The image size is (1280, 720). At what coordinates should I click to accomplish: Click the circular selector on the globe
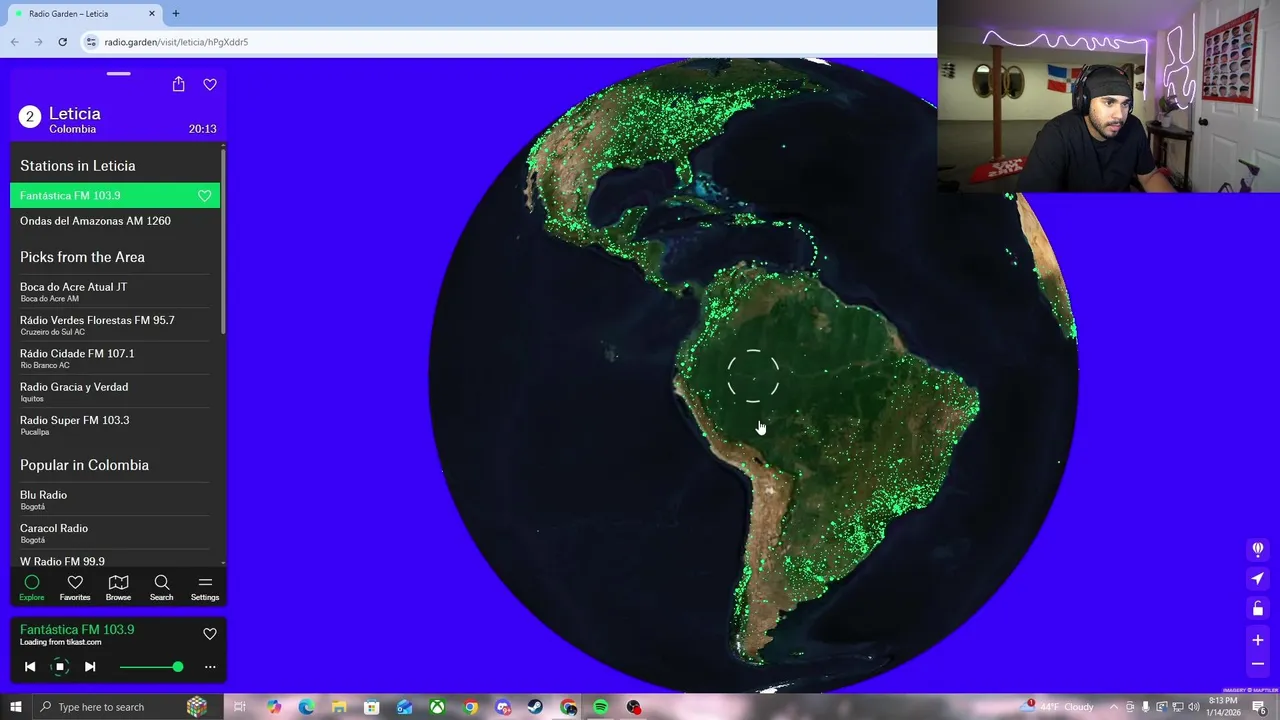pyautogui.click(x=753, y=377)
